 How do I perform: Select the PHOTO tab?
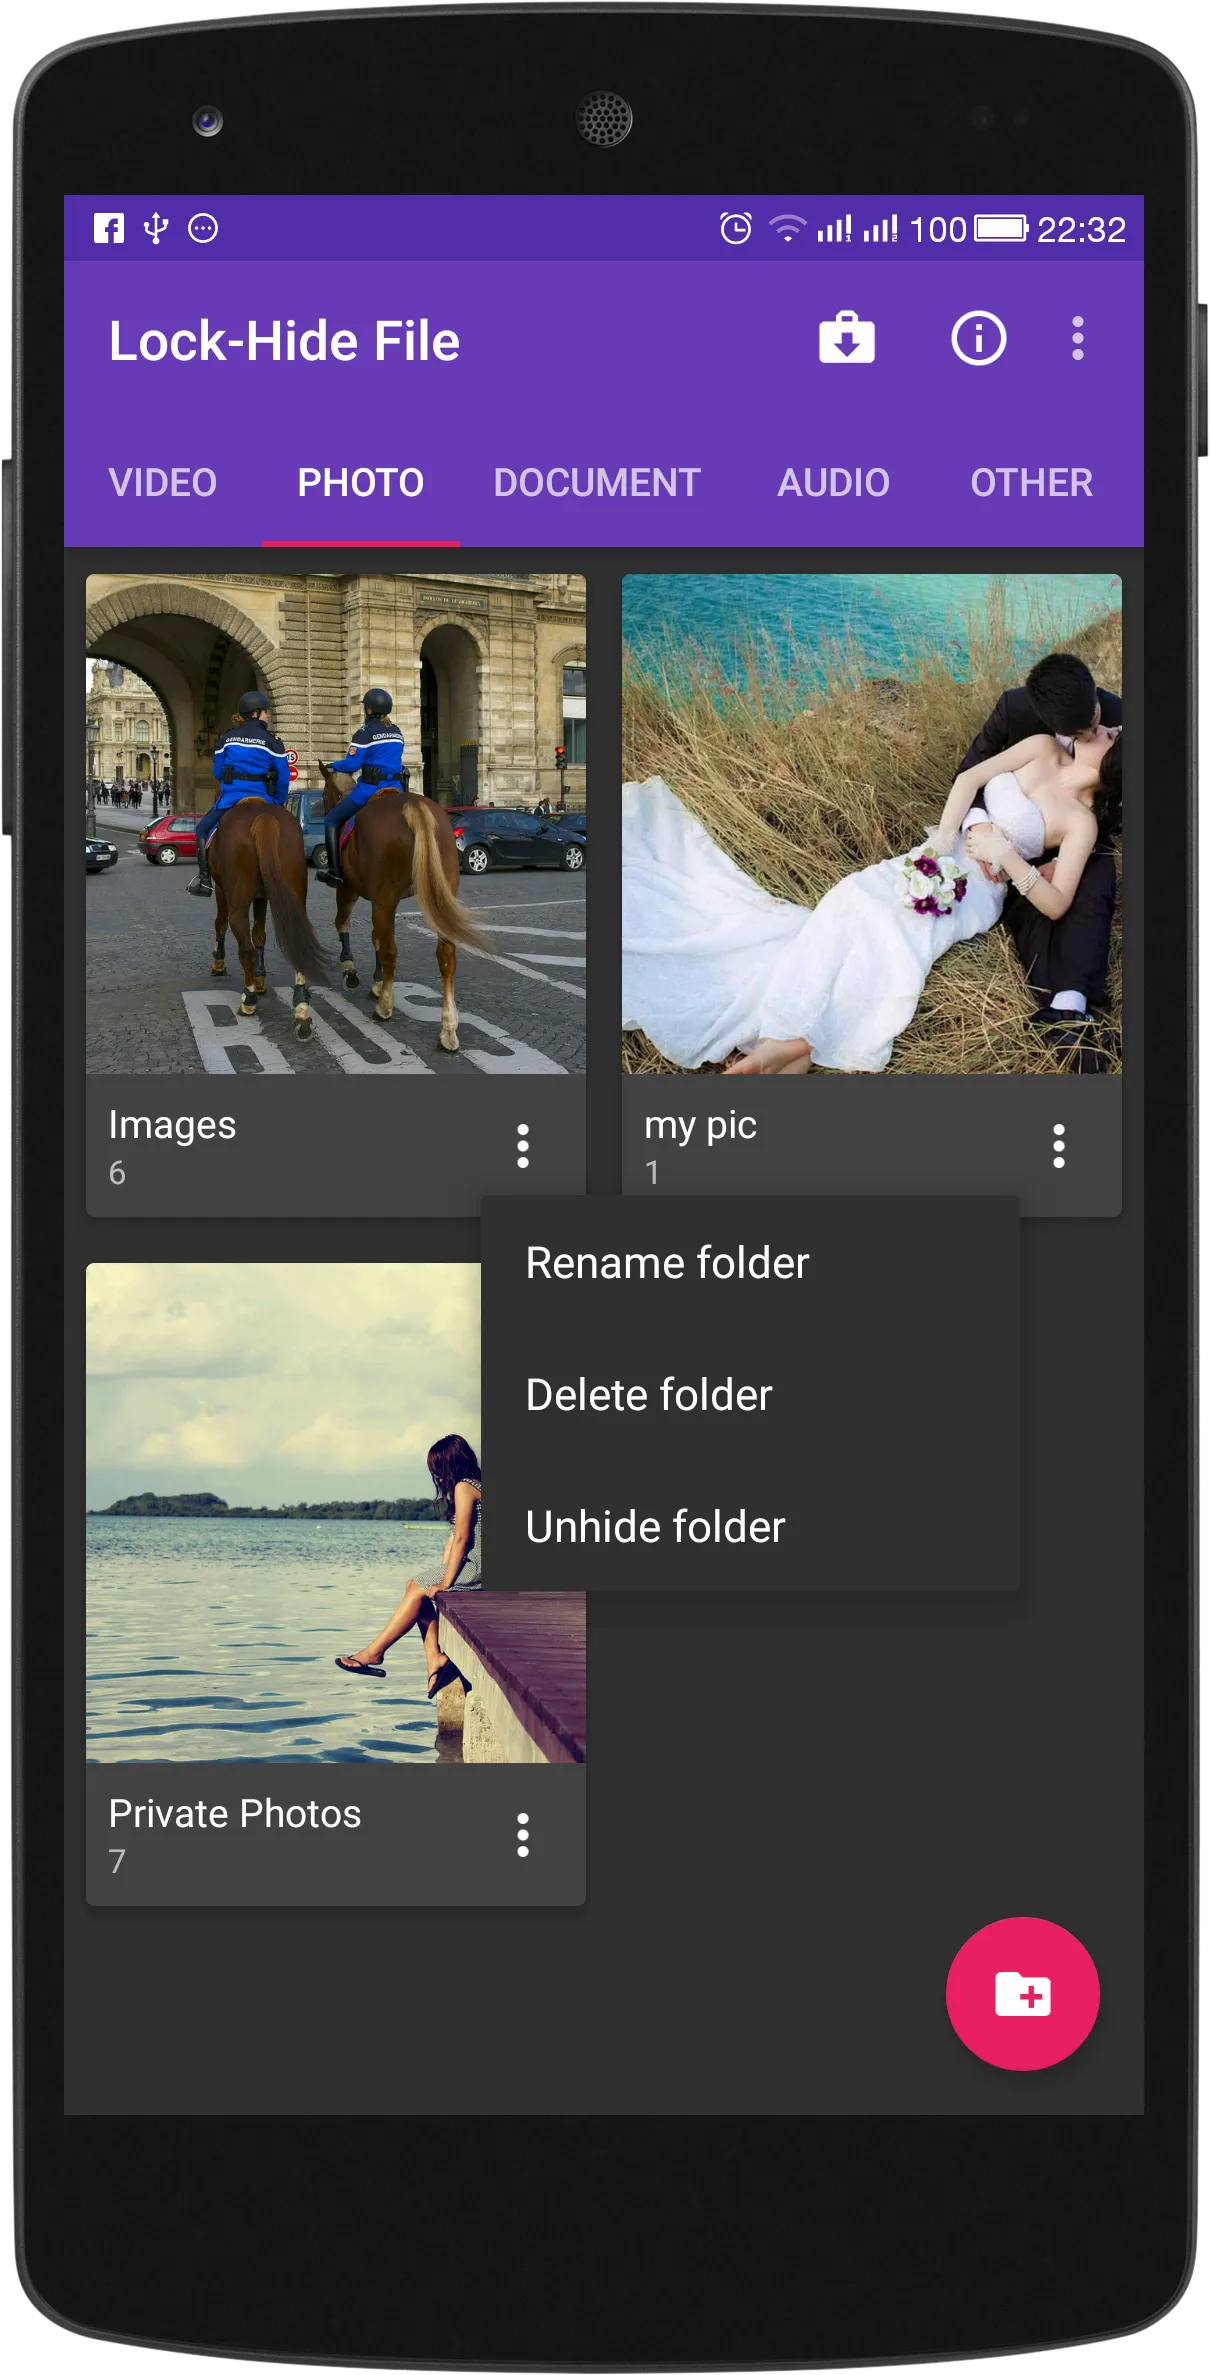[x=361, y=483]
